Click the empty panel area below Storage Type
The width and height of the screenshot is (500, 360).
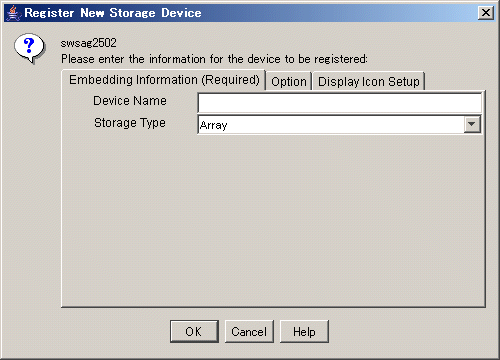coord(273,220)
